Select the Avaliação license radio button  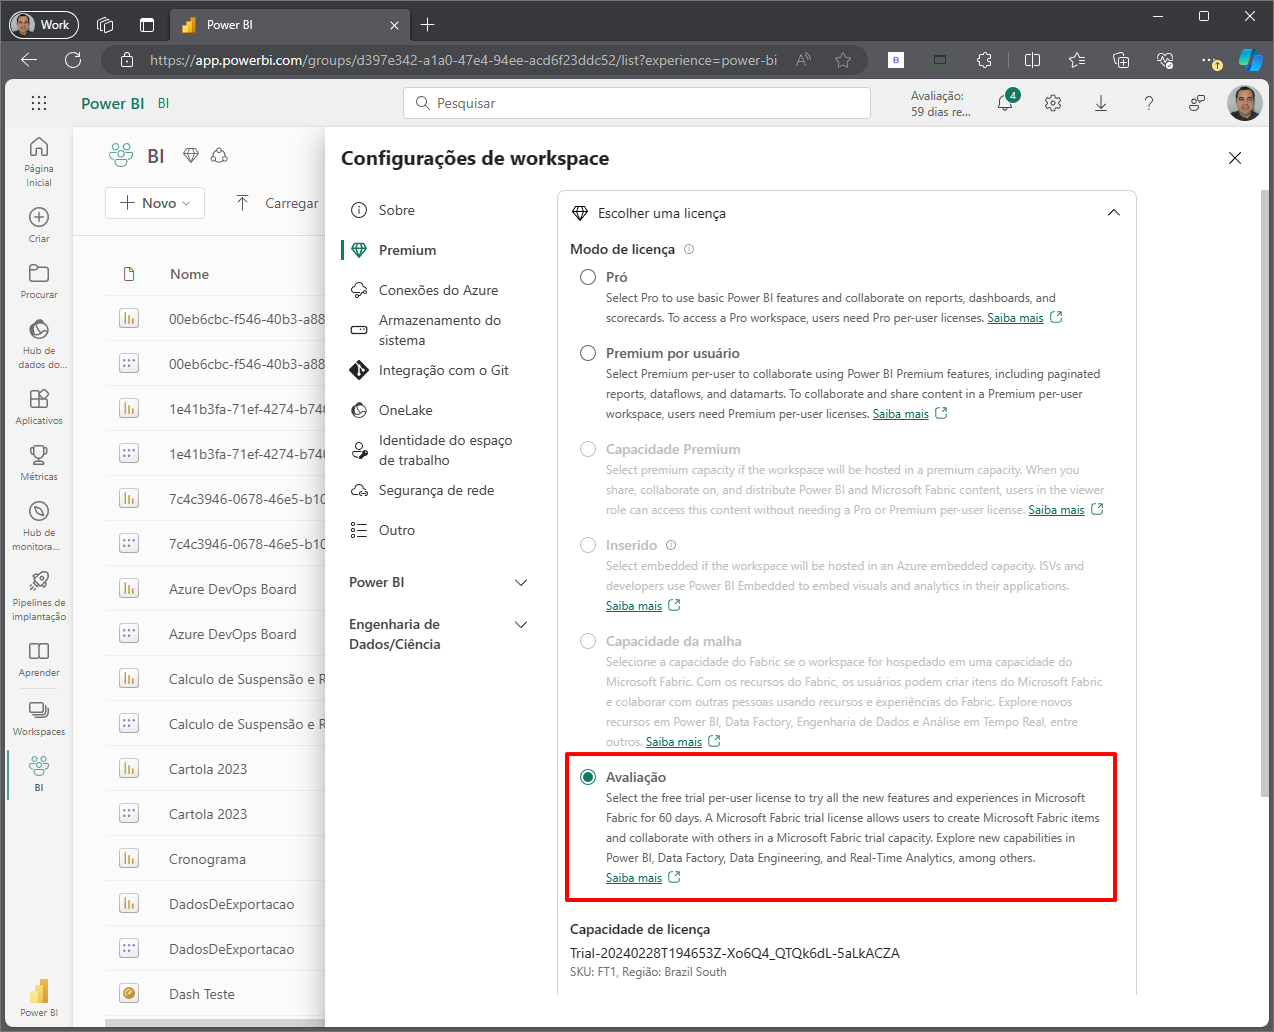588,777
